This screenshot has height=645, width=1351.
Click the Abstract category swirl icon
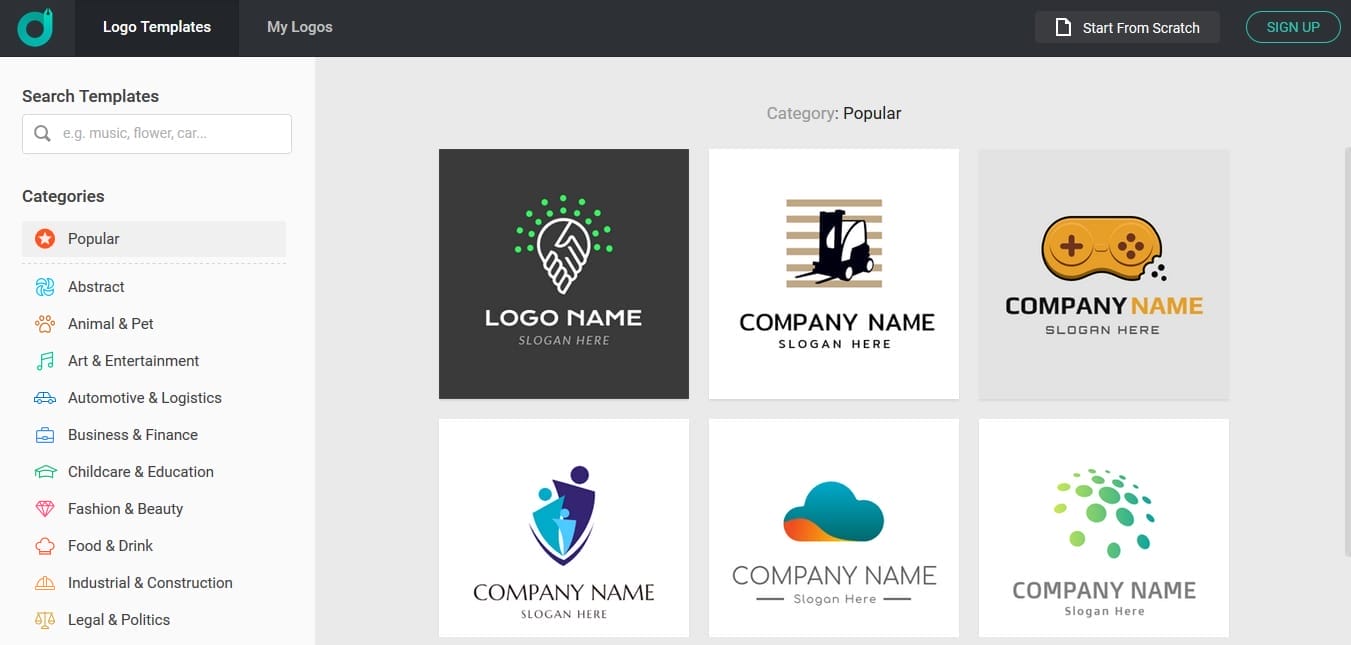tap(44, 286)
